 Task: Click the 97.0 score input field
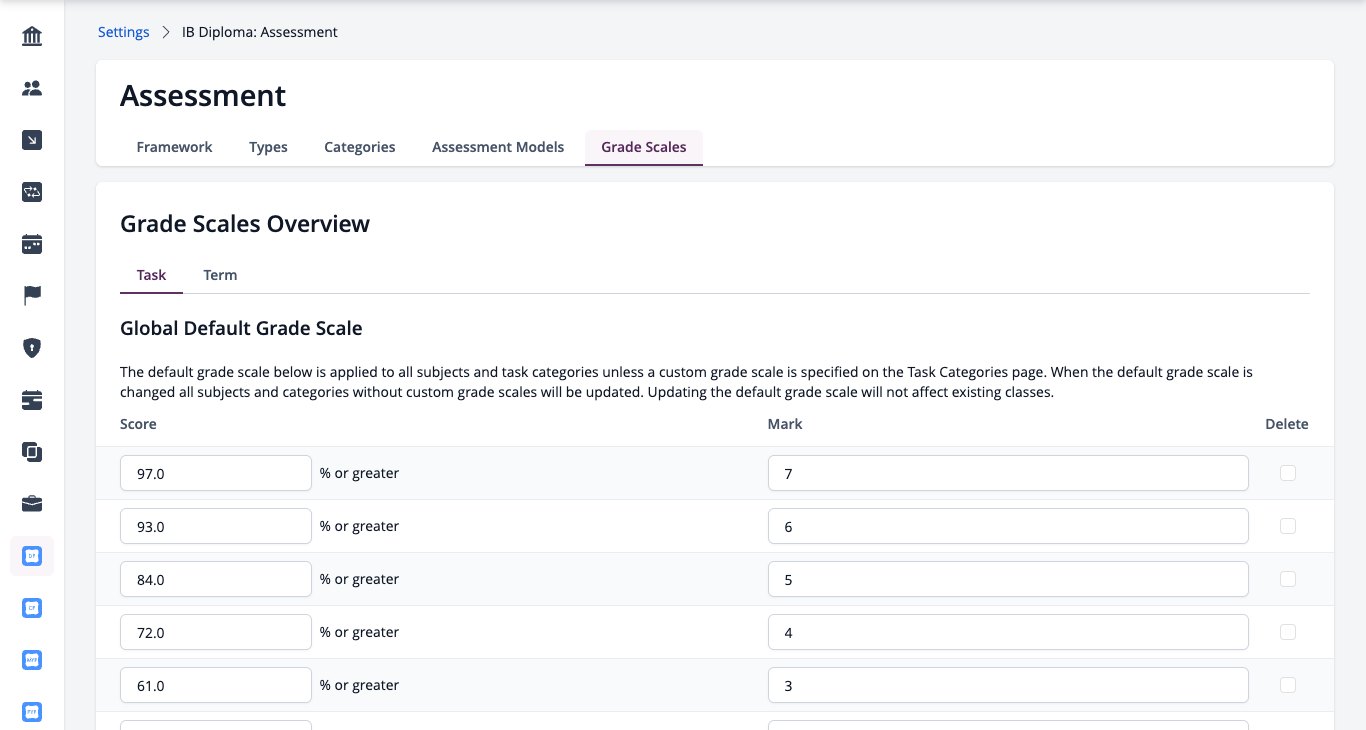tap(216, 473)
